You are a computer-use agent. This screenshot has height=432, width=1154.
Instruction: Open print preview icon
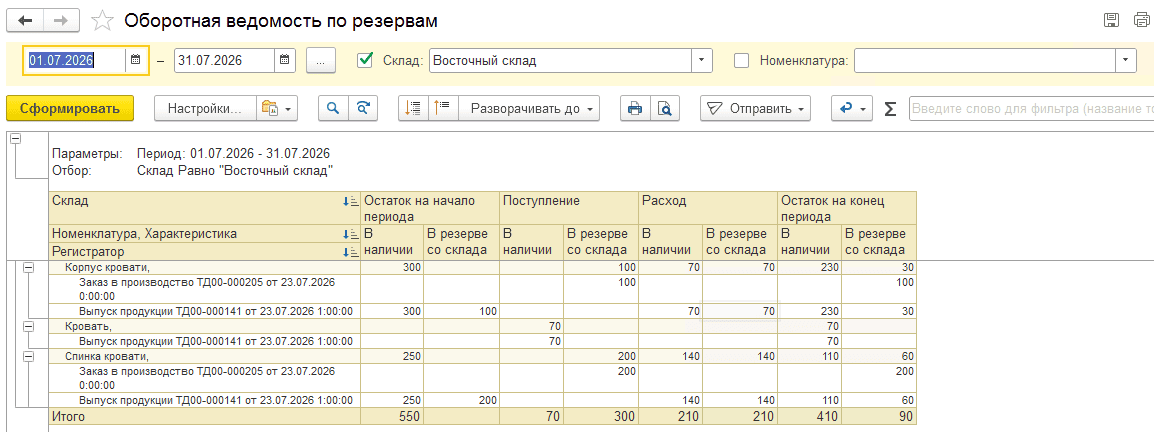tap(665, 108)
